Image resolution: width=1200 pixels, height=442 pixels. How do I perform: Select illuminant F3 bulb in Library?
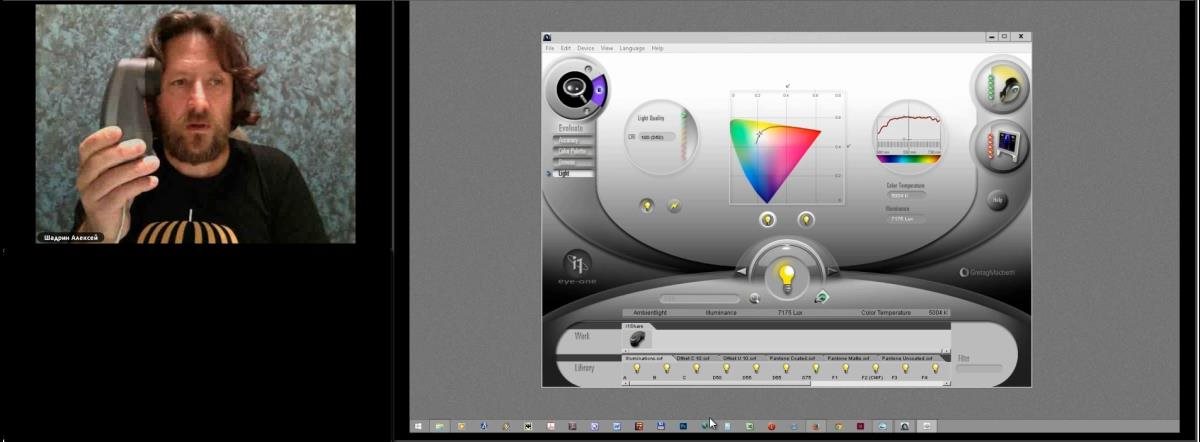click(x=905, y=369)
